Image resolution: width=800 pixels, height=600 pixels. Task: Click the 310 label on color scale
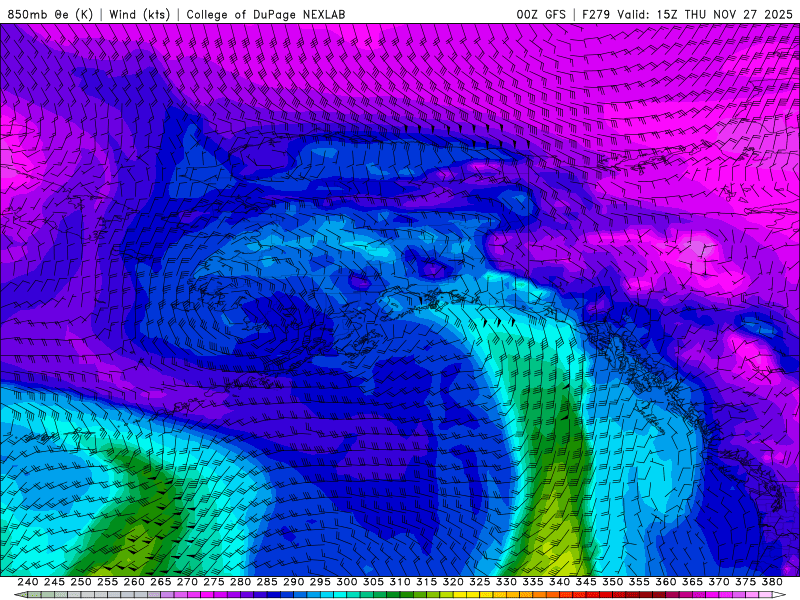coord(399,582)
